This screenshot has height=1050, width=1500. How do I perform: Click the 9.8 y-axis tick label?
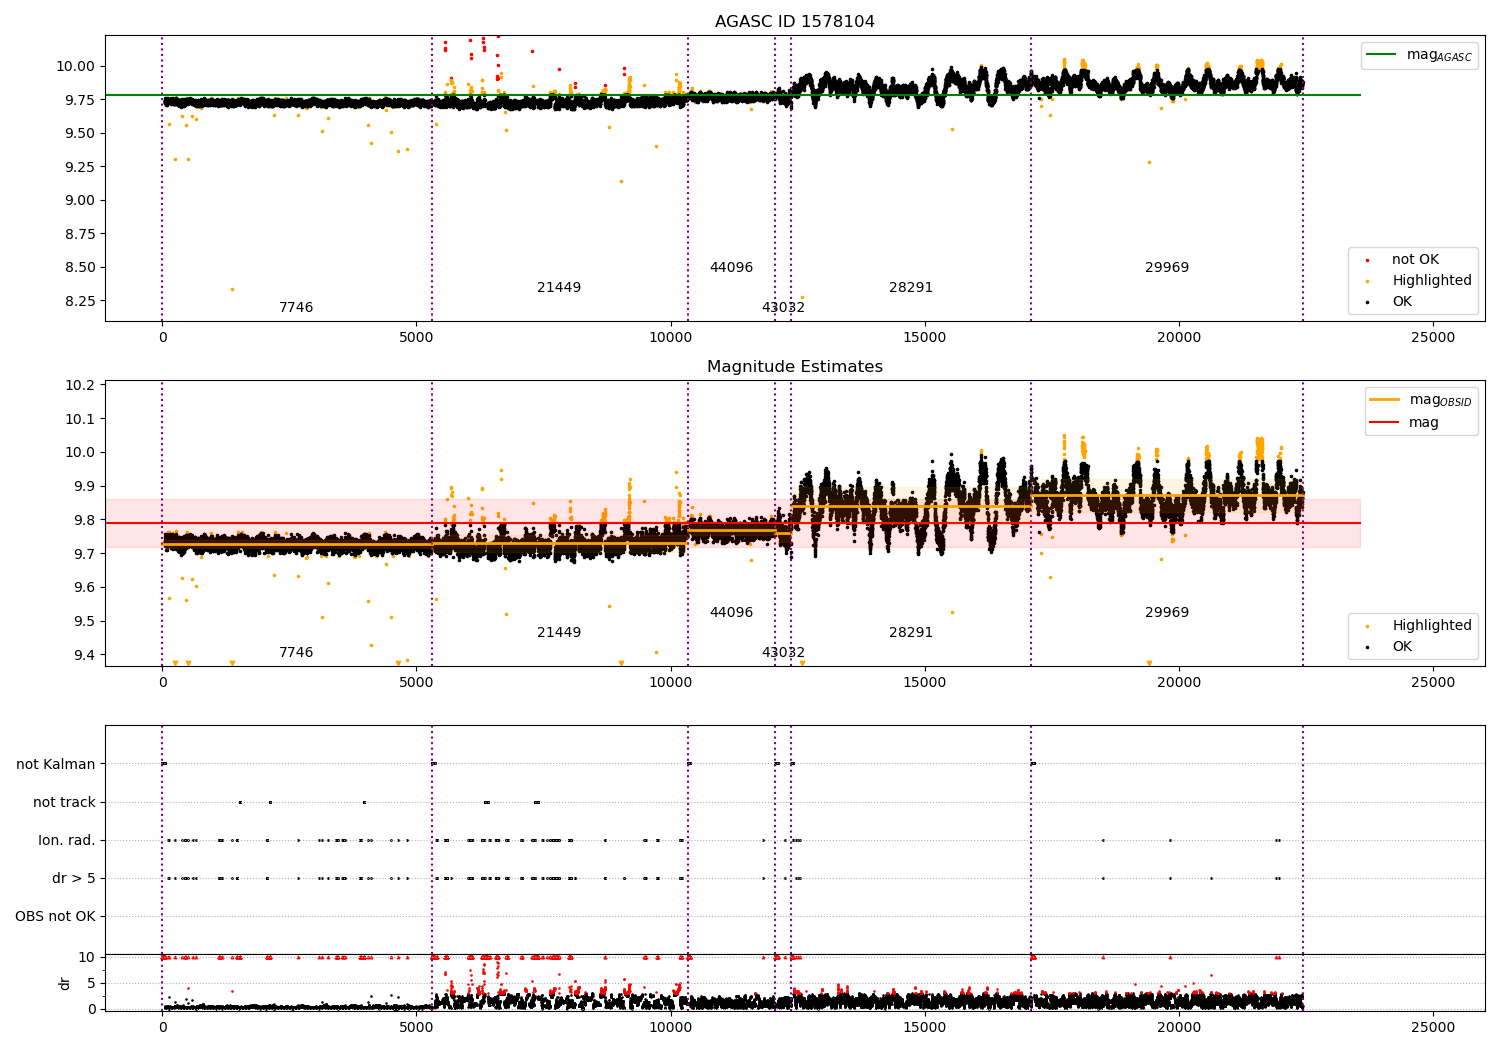pos(84,521)
